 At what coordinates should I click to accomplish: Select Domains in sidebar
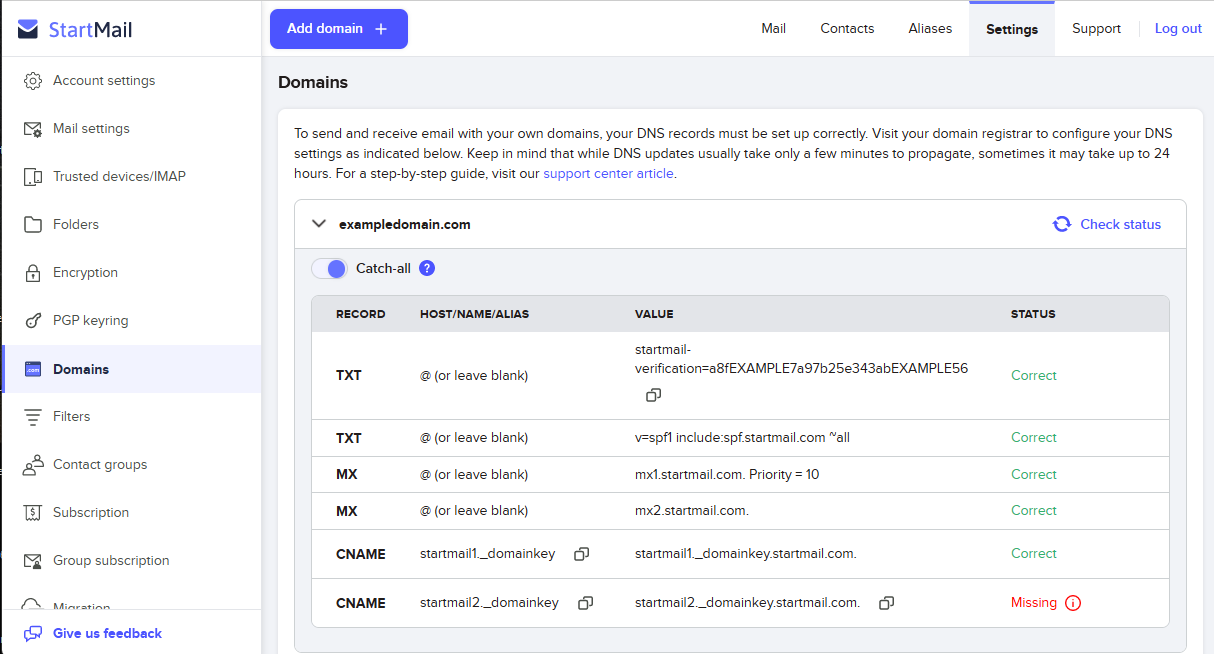tap(131, 369)
